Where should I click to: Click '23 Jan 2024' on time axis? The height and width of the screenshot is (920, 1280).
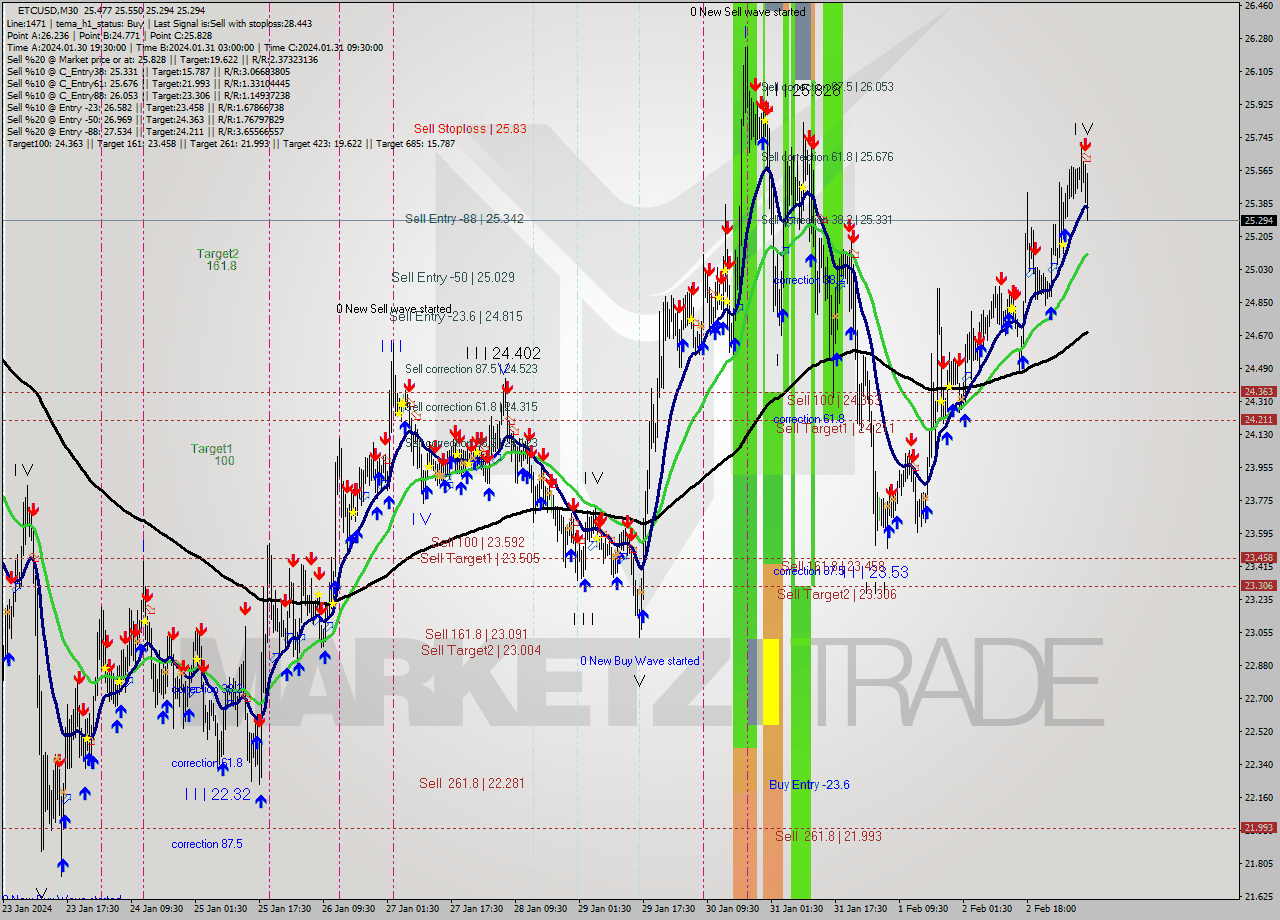tap(28, 909)
